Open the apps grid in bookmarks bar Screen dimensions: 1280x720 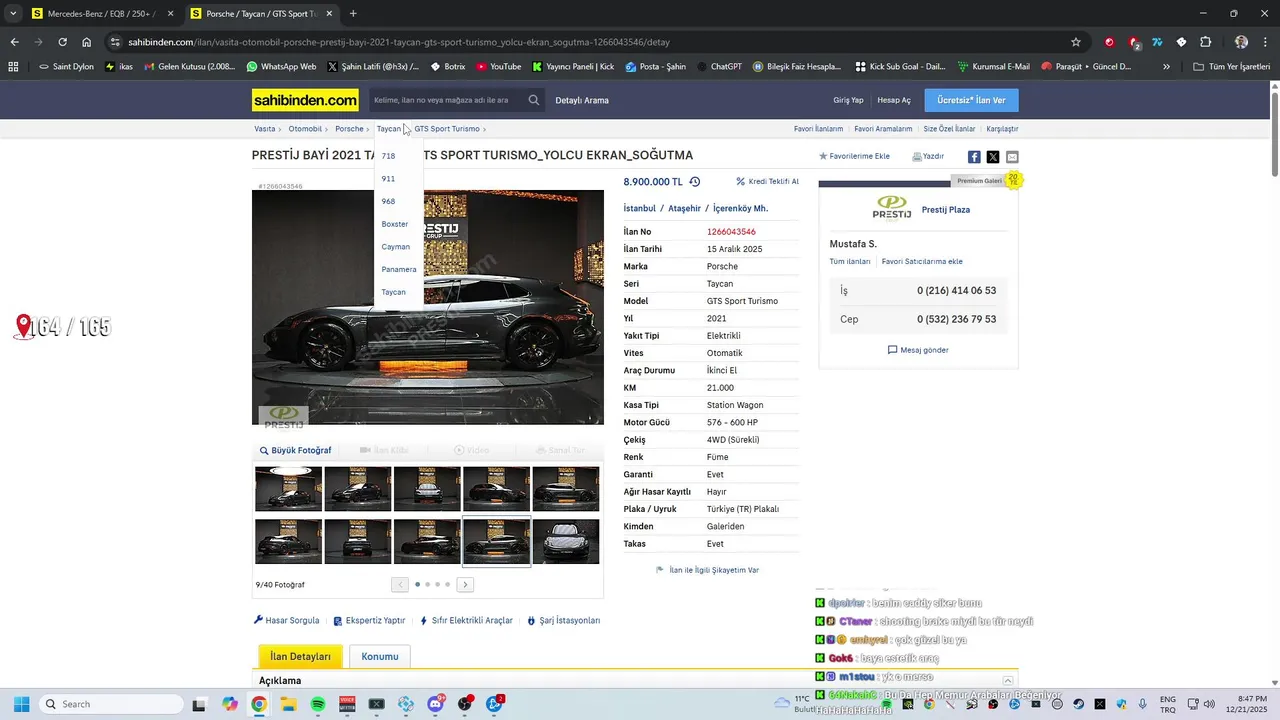(13, 67)
